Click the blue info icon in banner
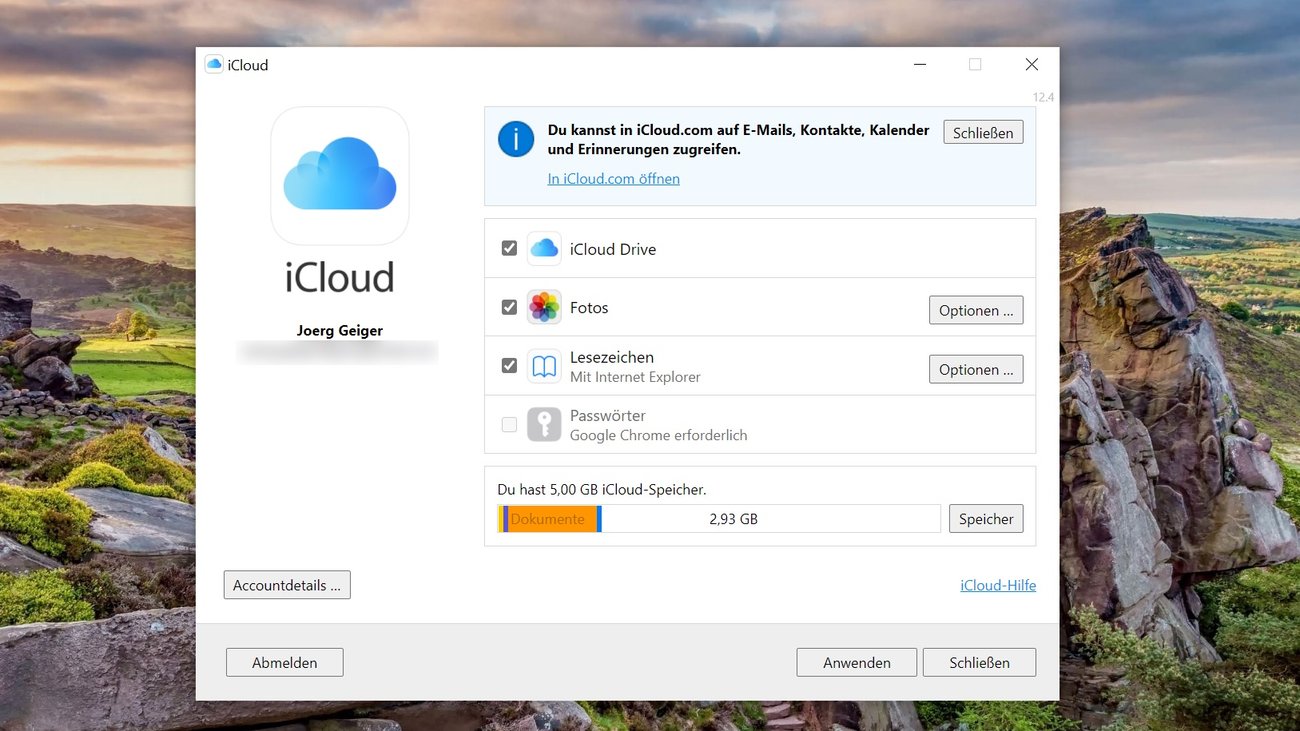 pos(516,139)
